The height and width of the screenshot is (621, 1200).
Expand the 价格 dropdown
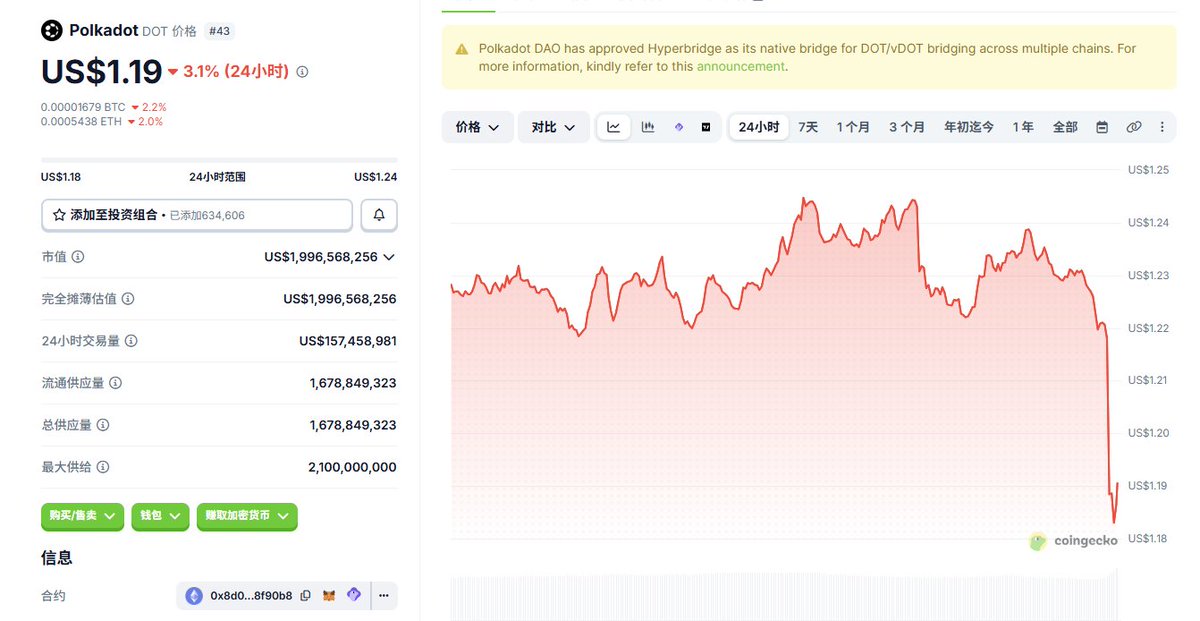(477, 127)
